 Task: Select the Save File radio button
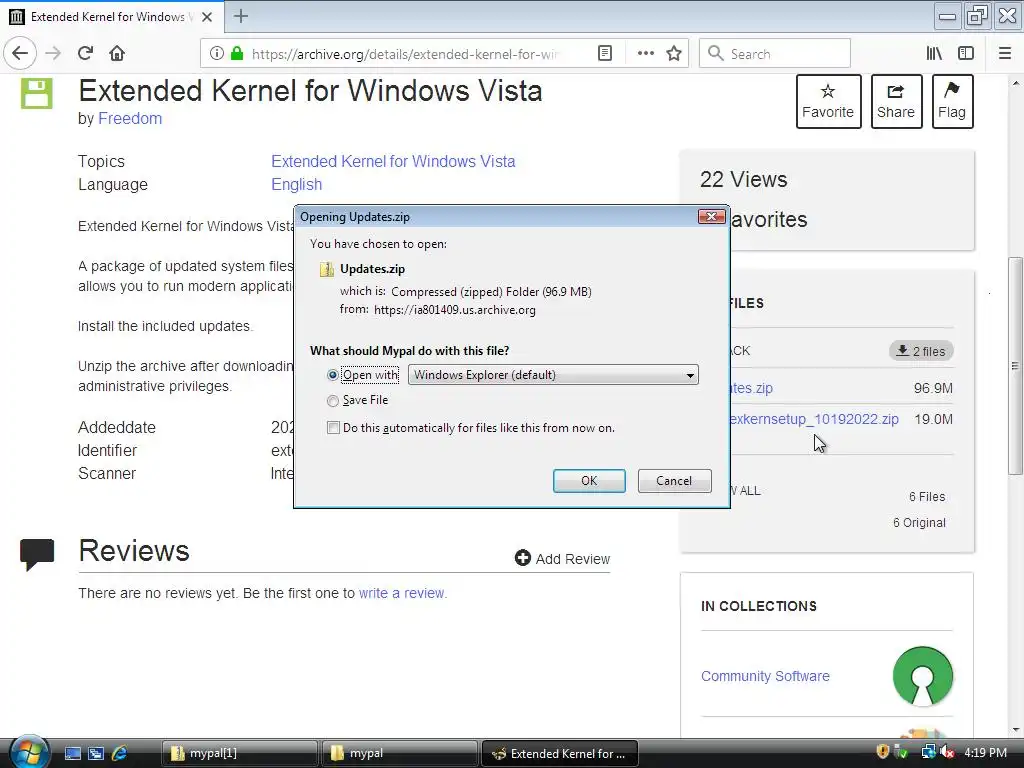tap(333, 400)
